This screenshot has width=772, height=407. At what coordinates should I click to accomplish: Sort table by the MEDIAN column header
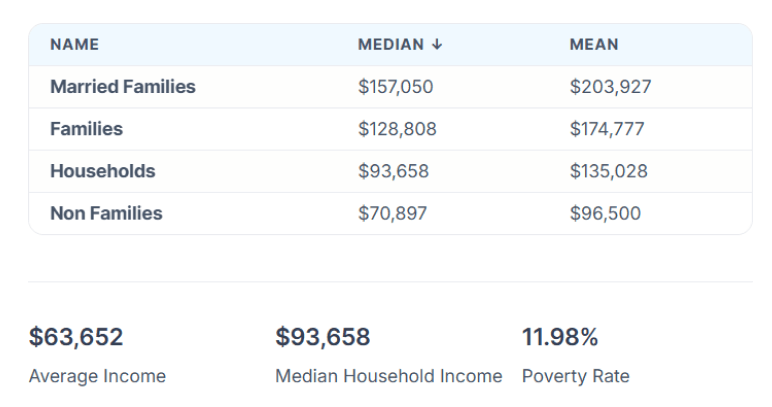pyautogui.click(x=392, y=45)
